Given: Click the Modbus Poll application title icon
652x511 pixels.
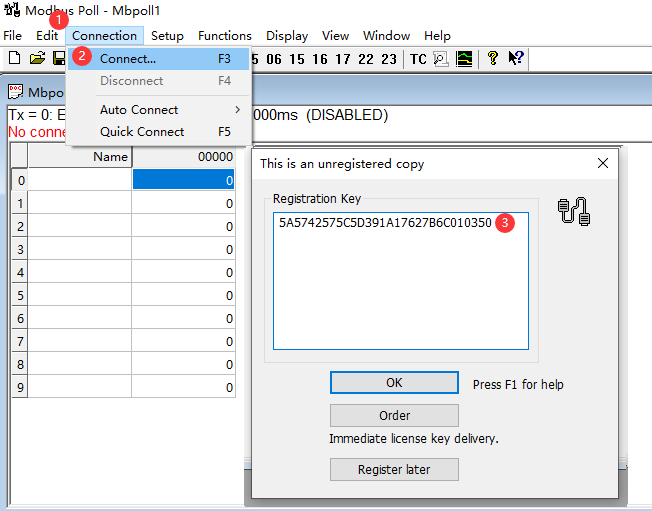Looking at the screenshot, I should tap(12, 10).
